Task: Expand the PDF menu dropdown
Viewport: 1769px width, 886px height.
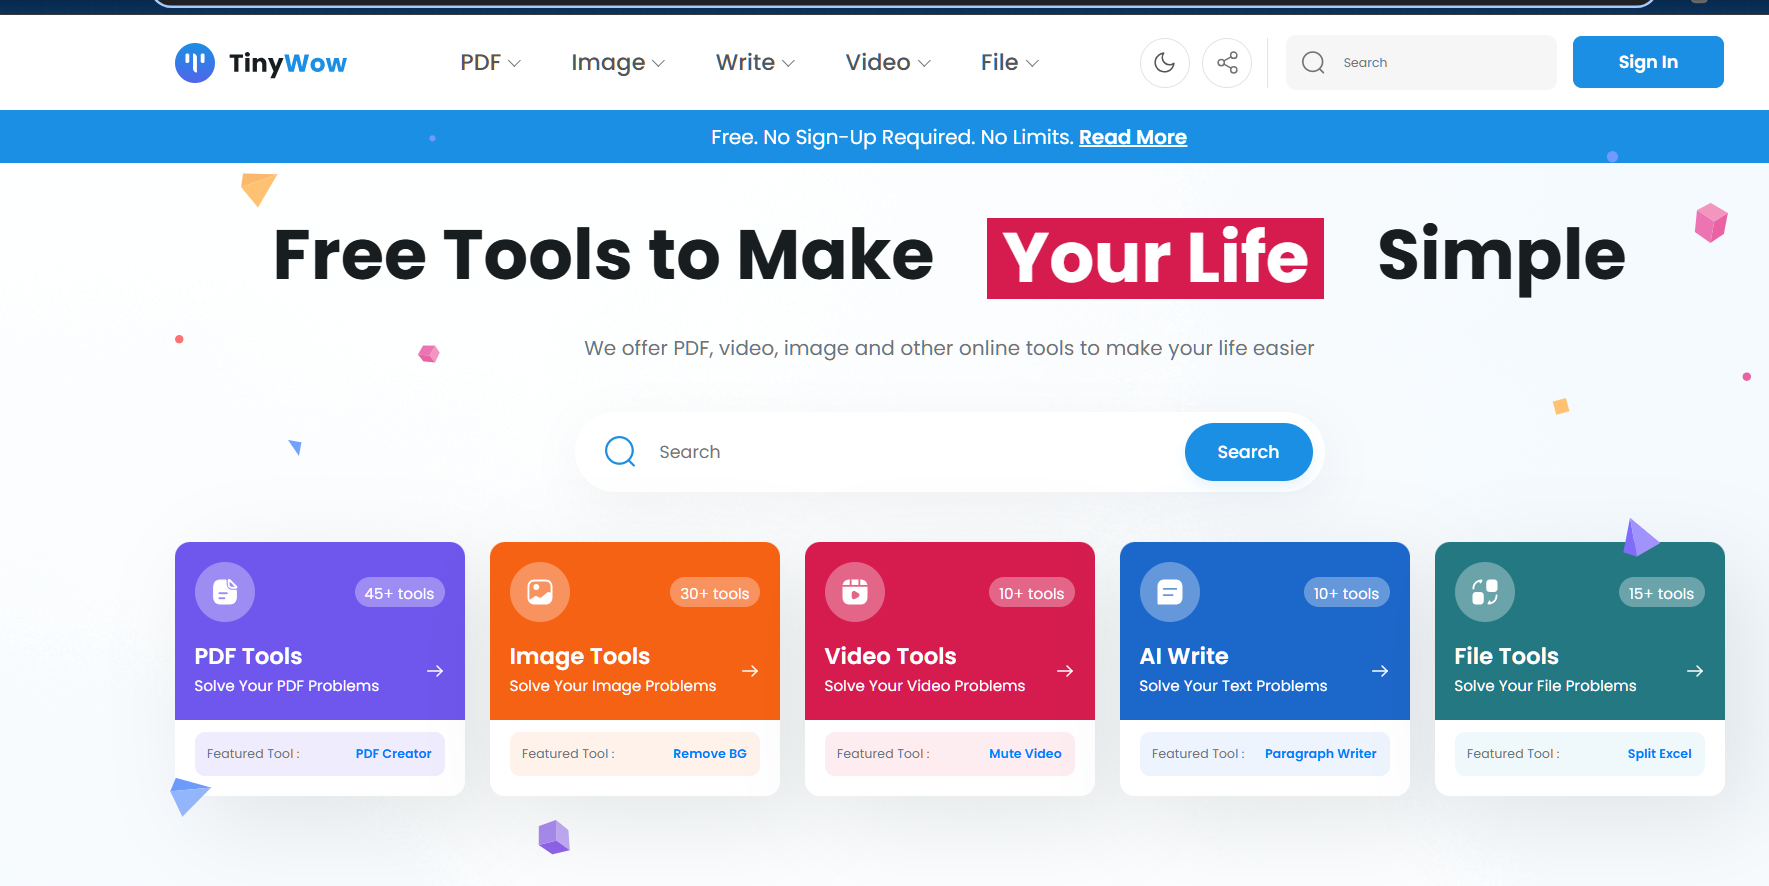Action: 490,63
